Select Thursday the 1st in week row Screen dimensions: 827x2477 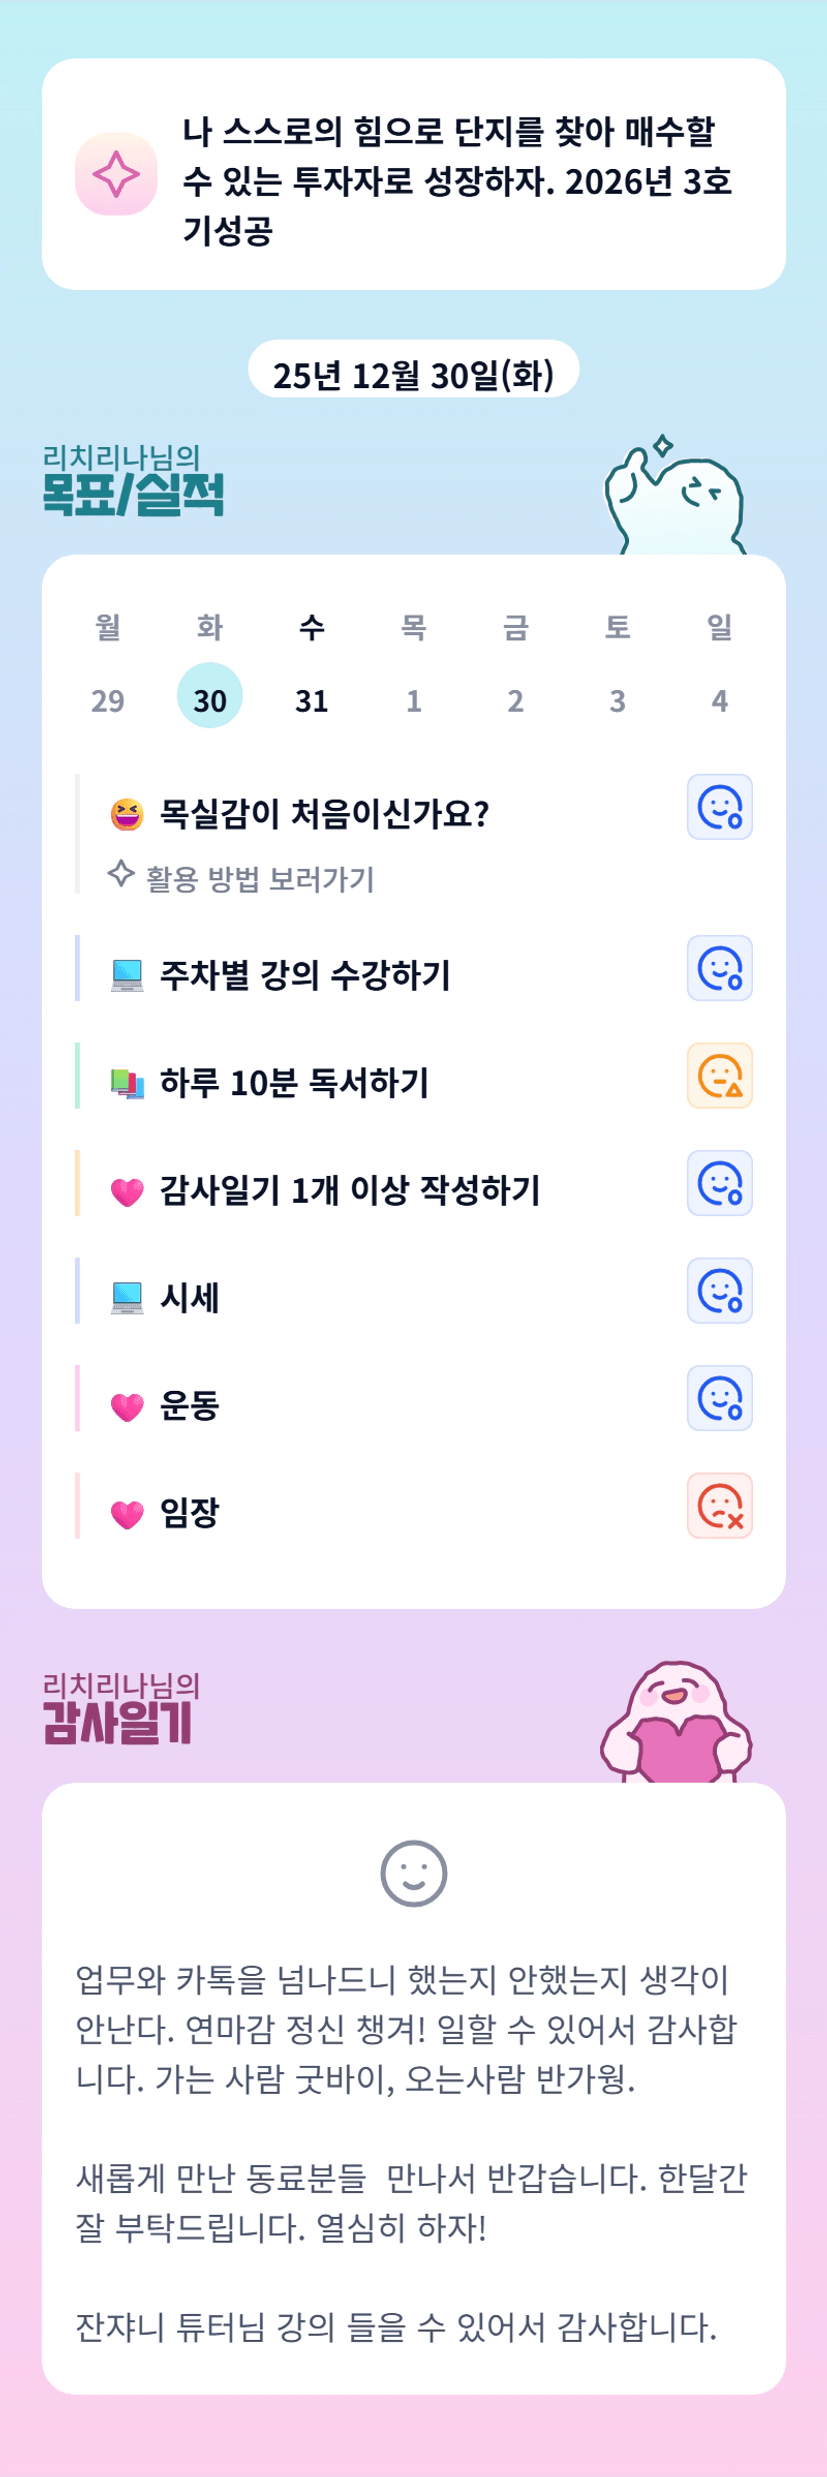(414, 700)
